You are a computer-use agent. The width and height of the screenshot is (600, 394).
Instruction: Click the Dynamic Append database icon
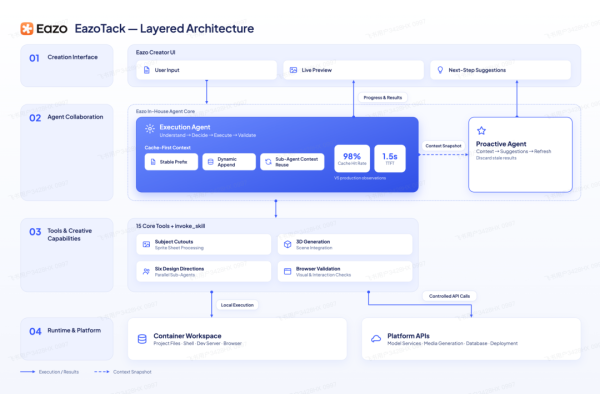210,162
